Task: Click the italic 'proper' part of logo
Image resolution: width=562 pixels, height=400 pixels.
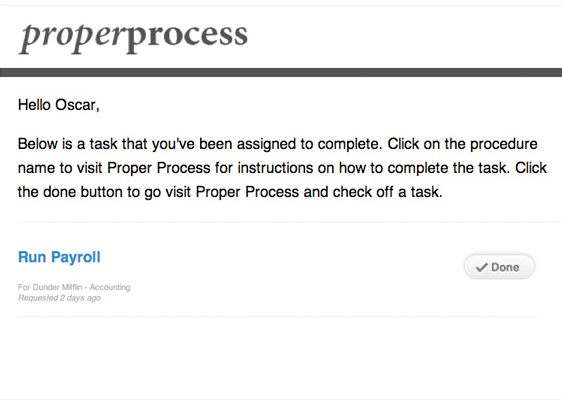Action: click(72, 38)
